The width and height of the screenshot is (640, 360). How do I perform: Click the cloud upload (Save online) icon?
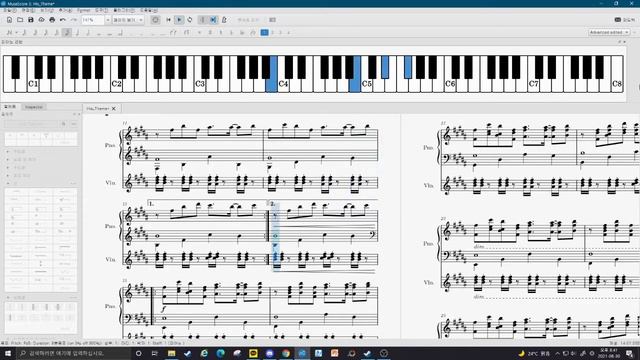pyautogui.click(x=41, y=20)
